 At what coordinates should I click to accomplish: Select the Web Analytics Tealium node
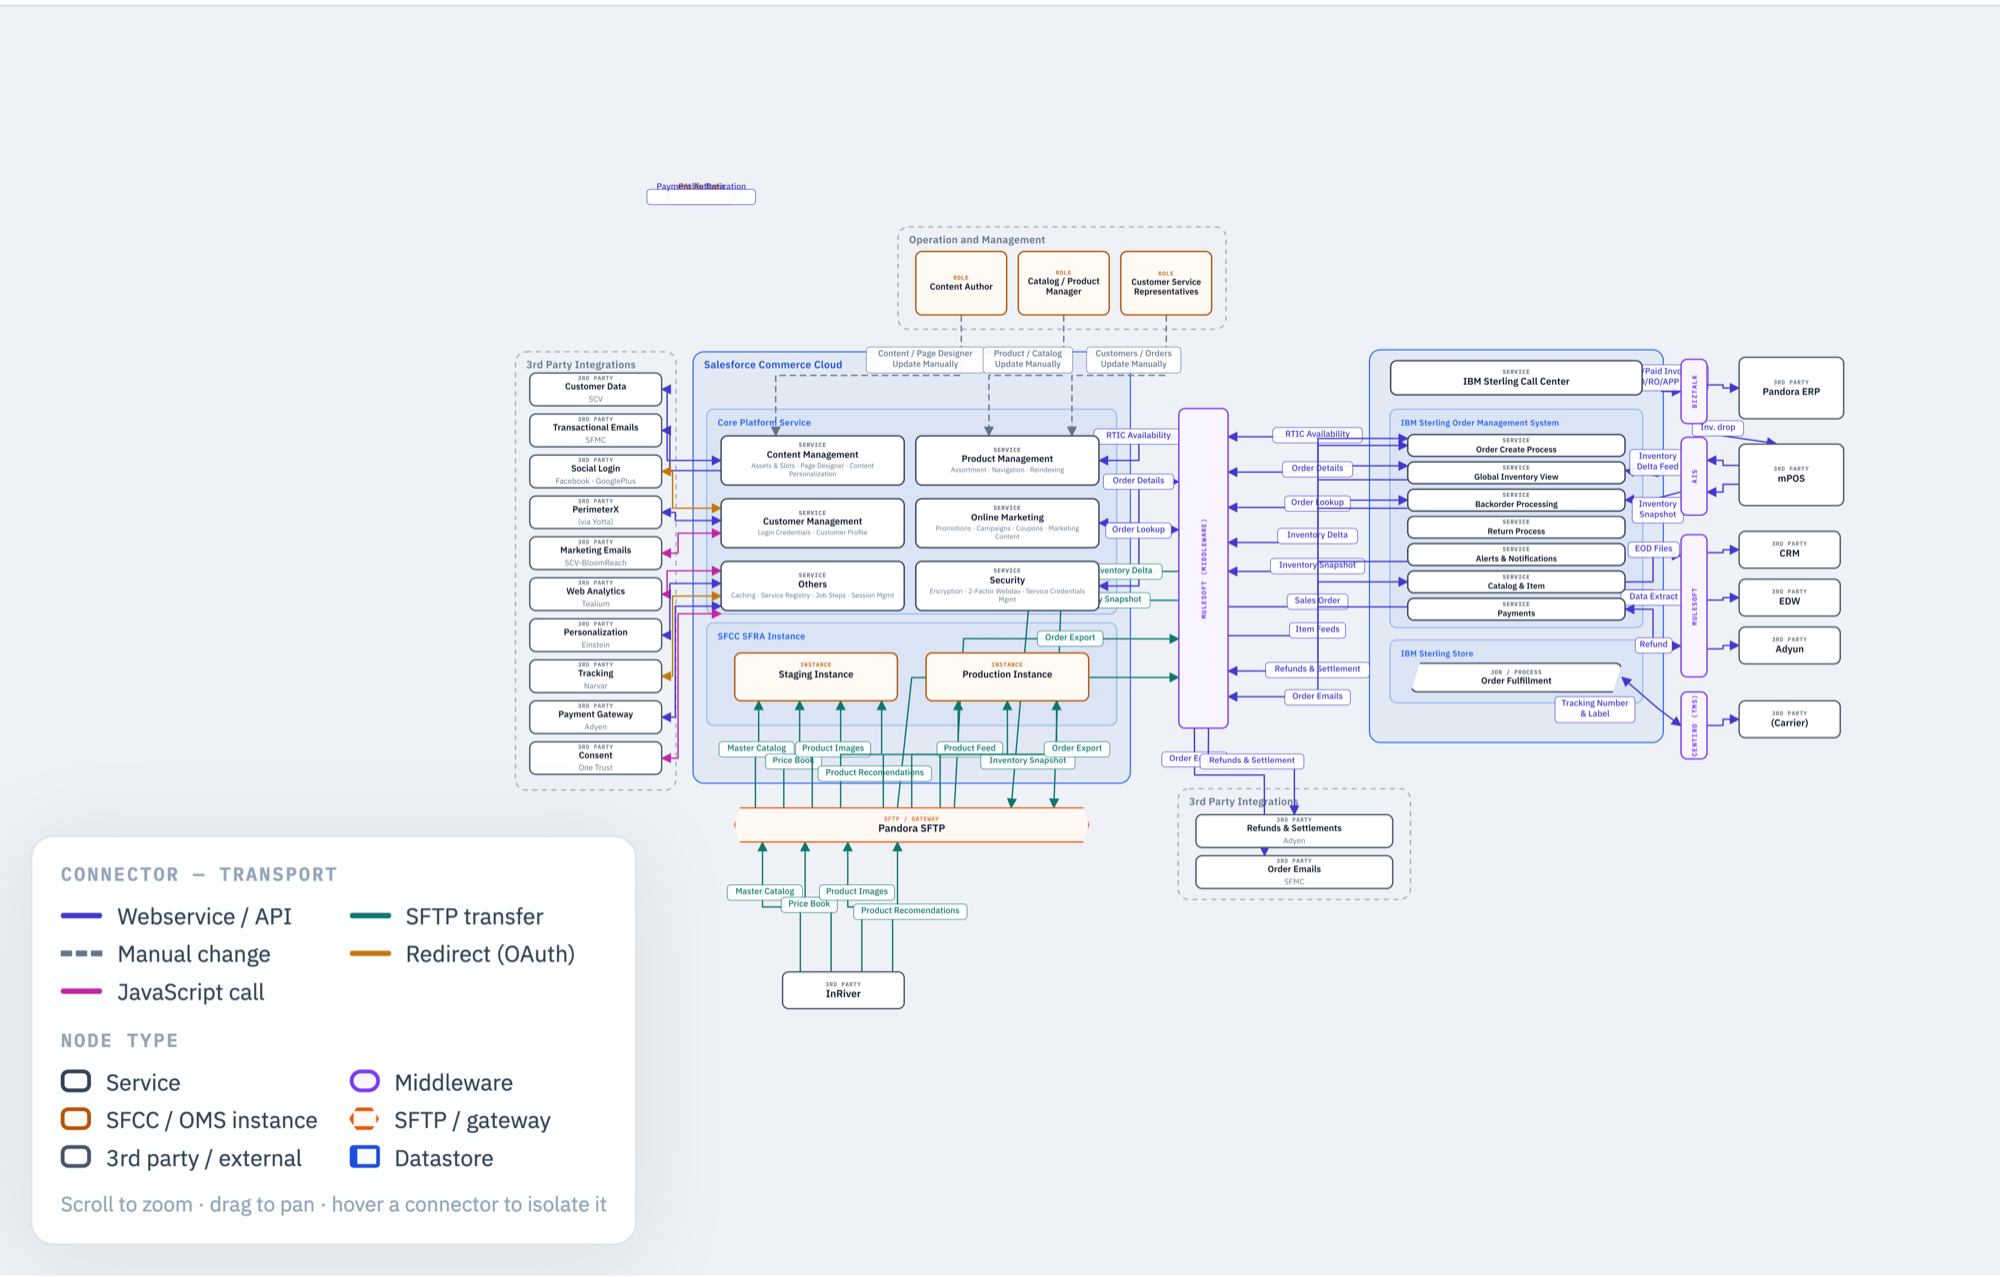(x=595, y=594)
